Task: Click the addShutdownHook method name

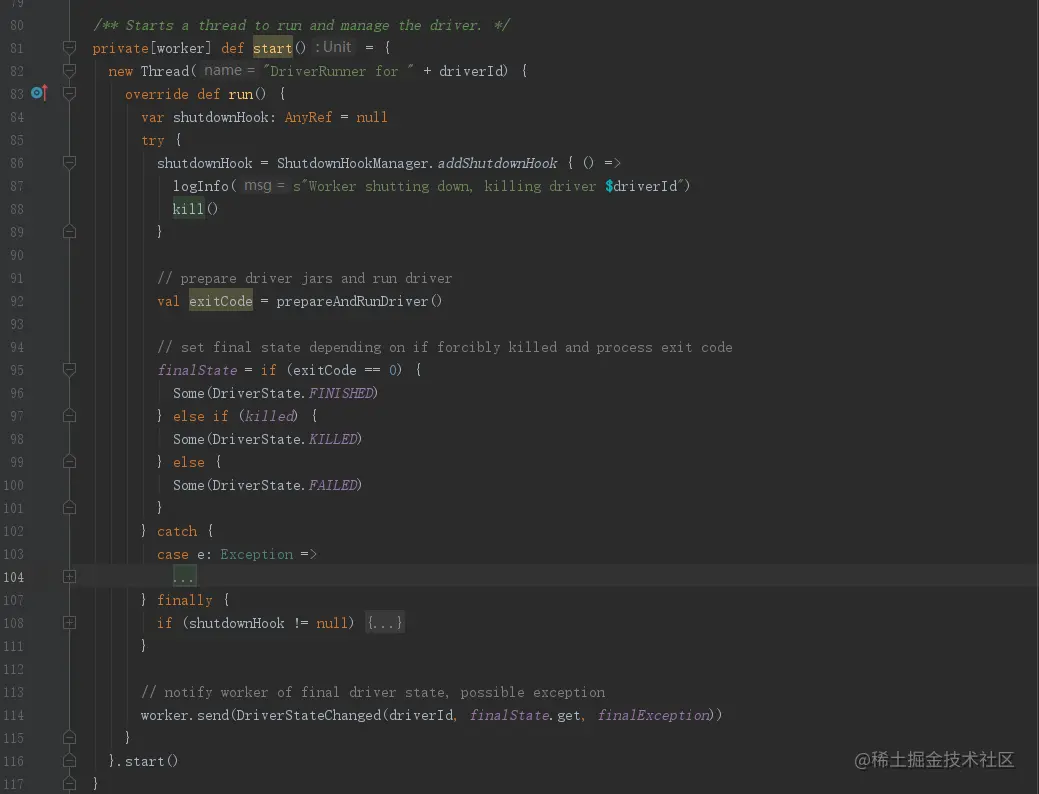Action: coord(497,163)
